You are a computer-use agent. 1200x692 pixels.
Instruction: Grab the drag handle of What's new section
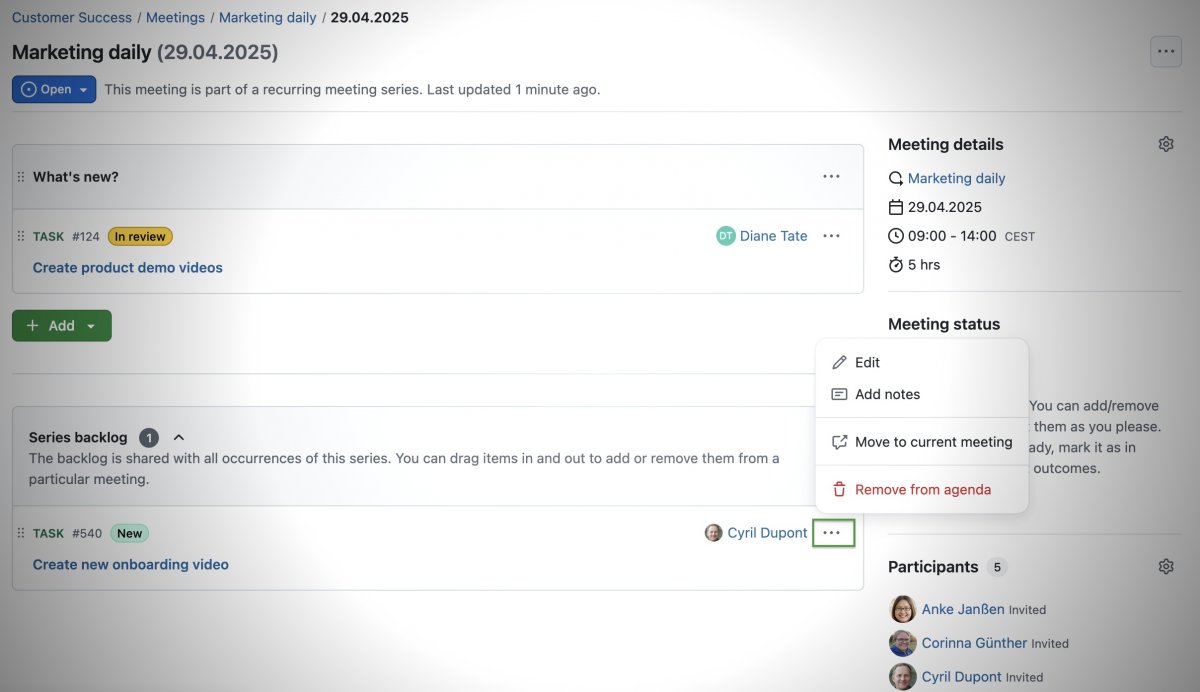21,177
